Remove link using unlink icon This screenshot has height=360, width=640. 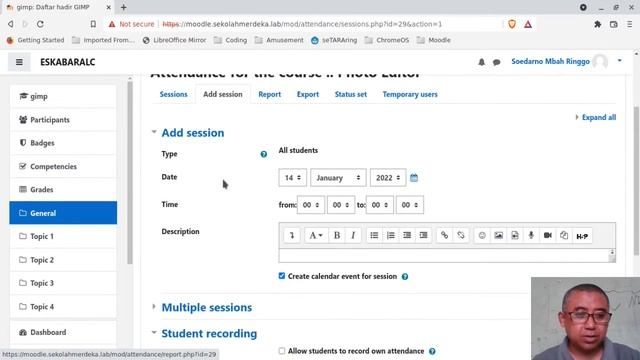[x=461, y=236]
